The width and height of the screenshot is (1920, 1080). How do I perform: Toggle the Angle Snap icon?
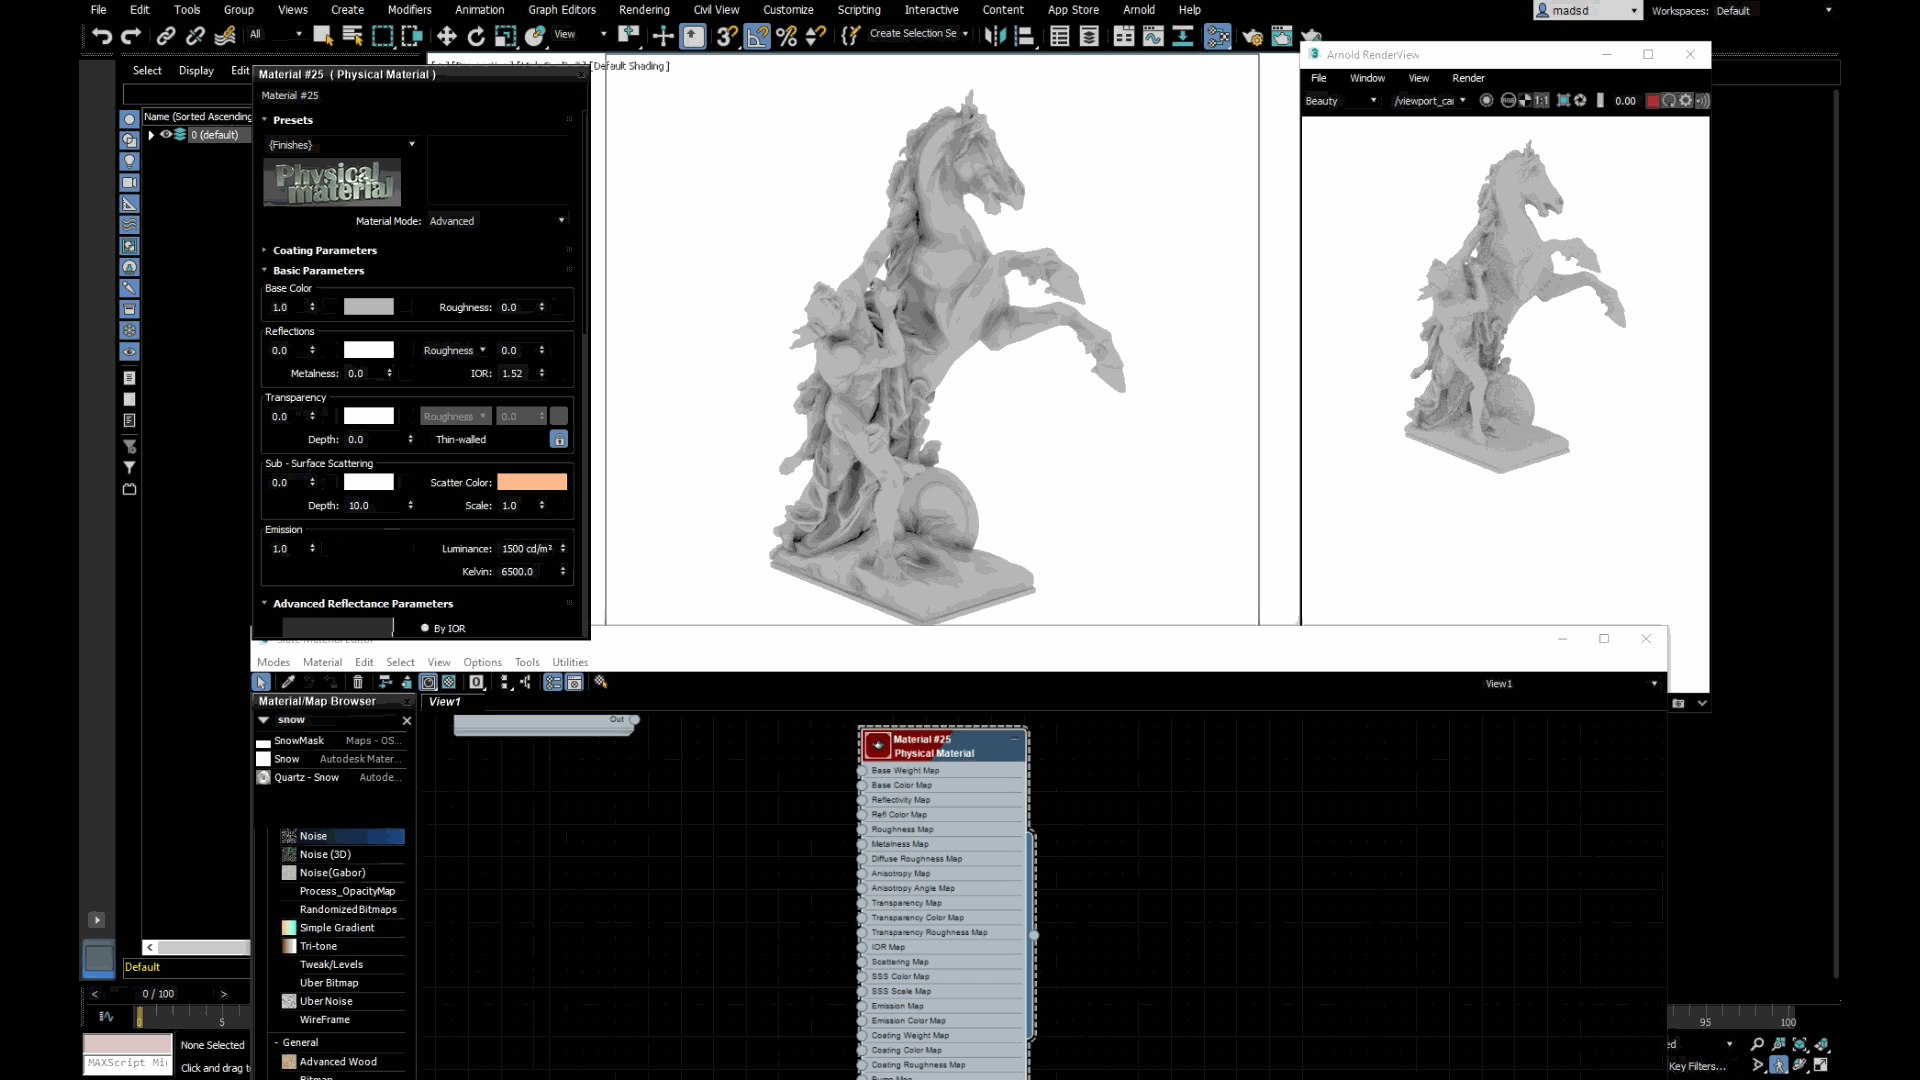(x=757, y=37)
